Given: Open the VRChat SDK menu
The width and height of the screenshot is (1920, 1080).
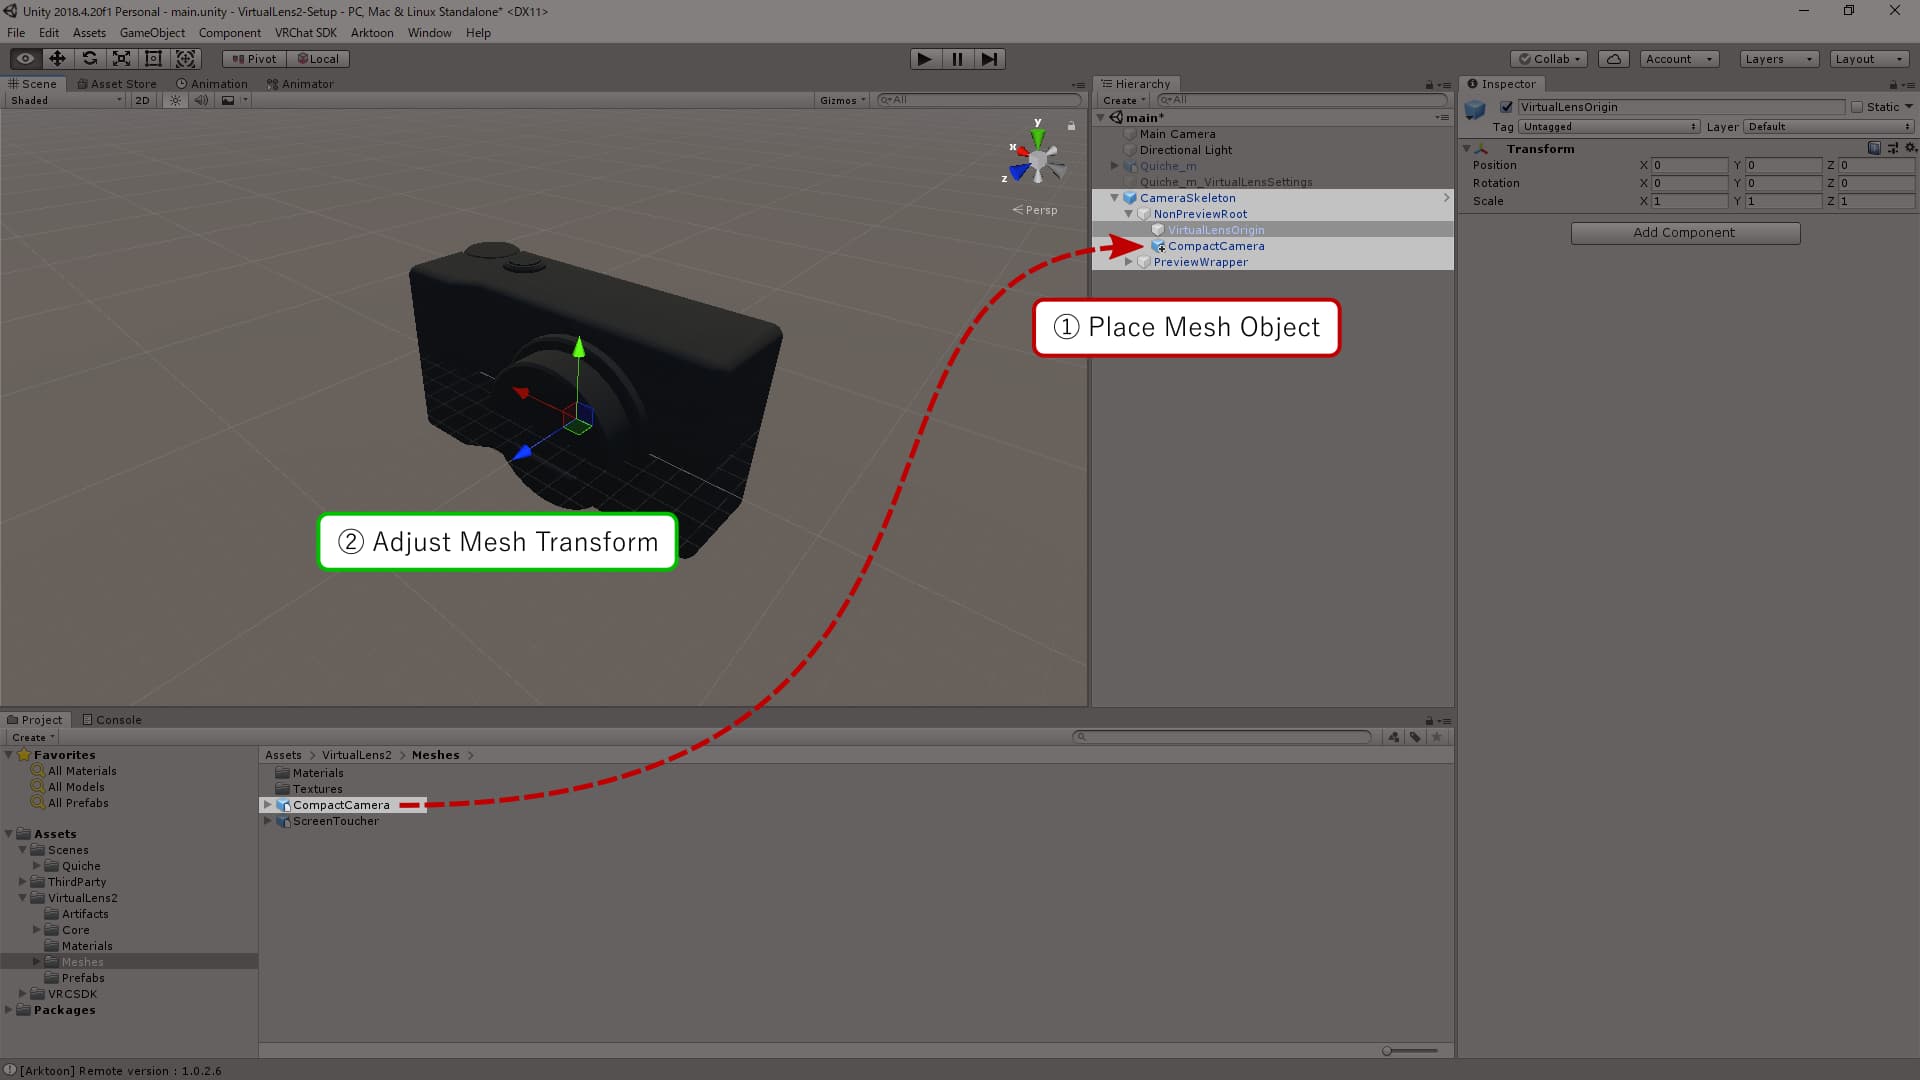Looking at the screenshot, I should tap(305, 33).
